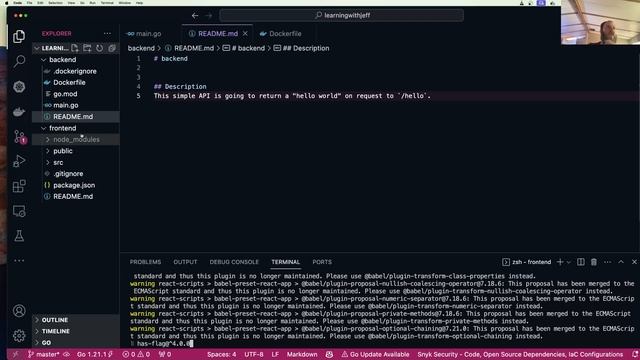Change encoding via UTF-8 status item
The height and width of the screenshot is (360, 640).
click(x=254, y=354)
